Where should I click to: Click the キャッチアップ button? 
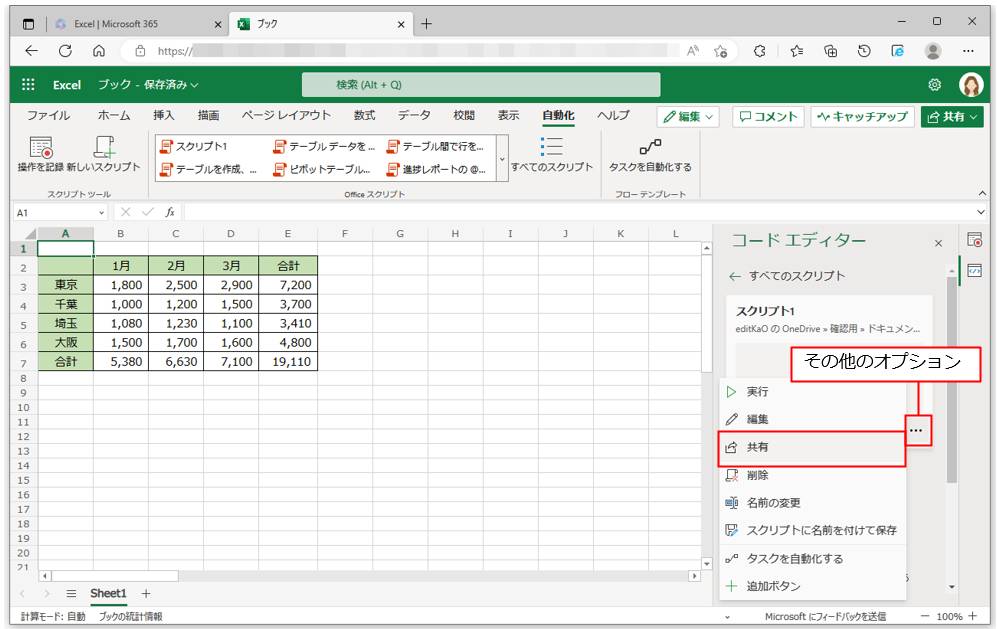coord(861,117)
